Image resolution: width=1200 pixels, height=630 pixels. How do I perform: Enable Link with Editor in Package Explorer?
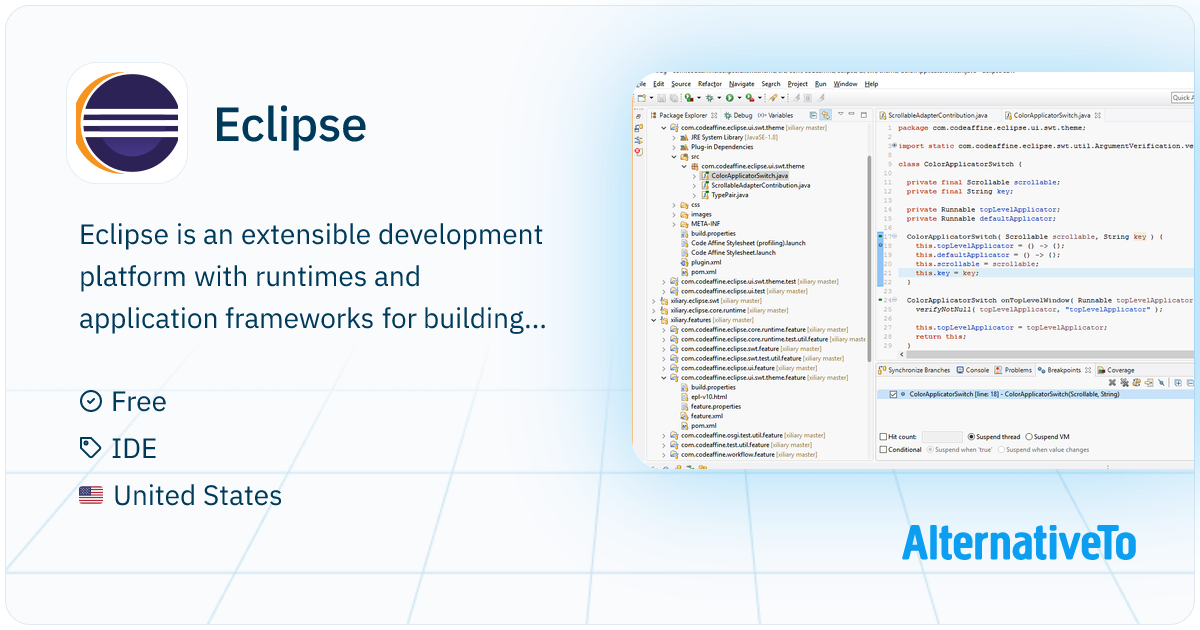(826, 115)
